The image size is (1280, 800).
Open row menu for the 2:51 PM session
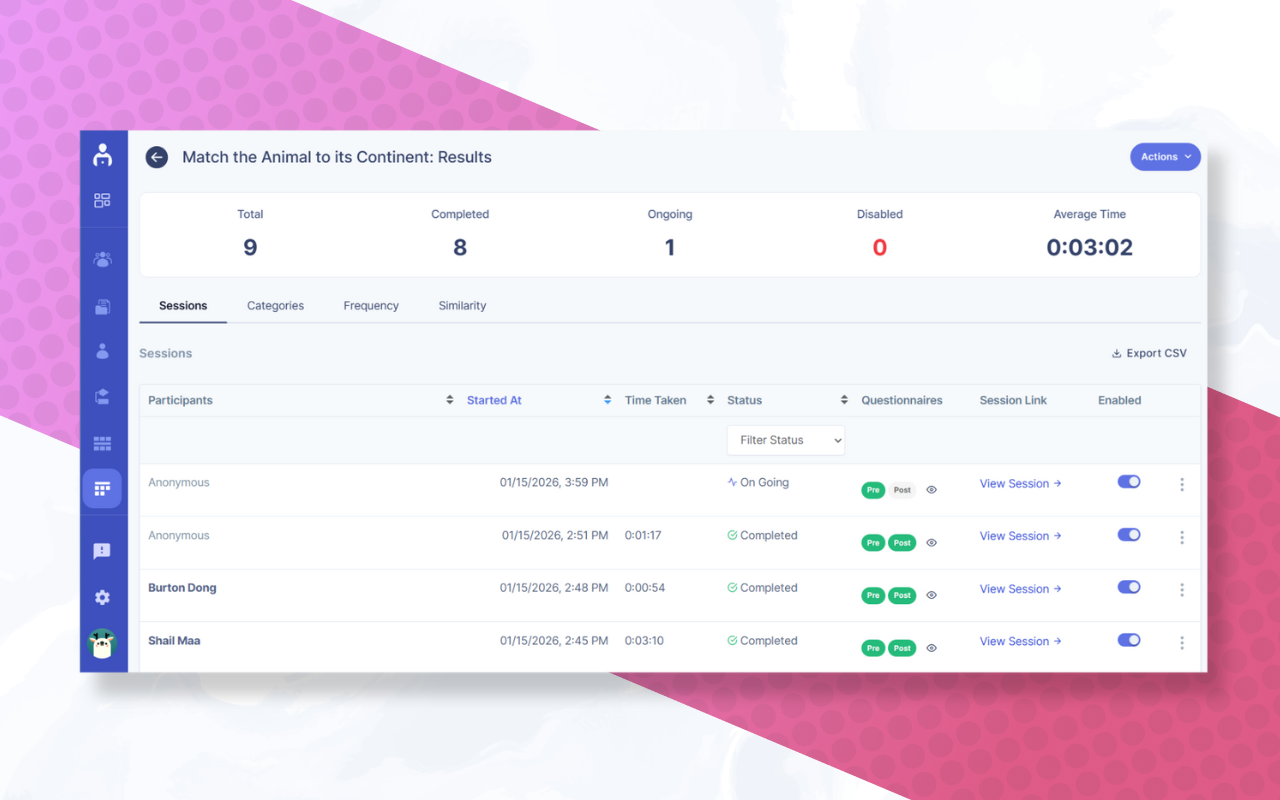pos(1182,537)
